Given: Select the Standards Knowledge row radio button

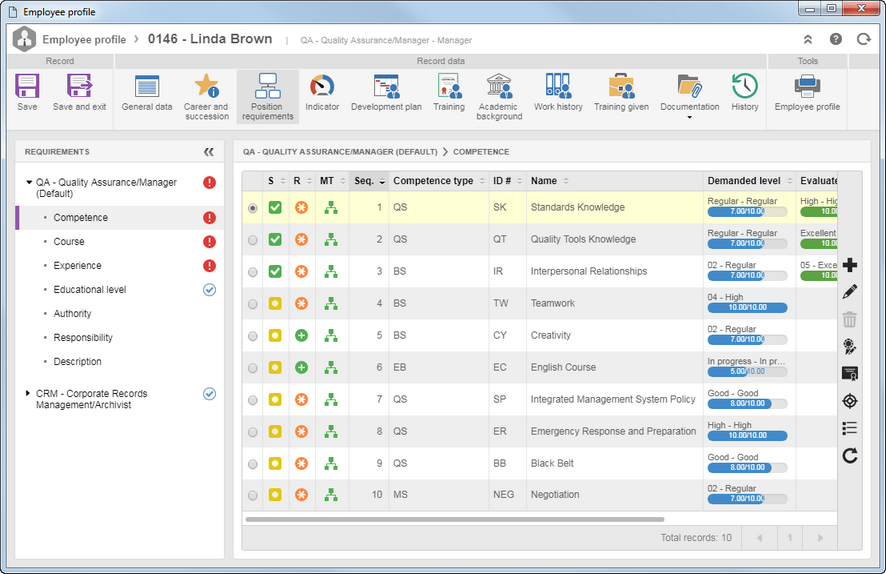Looking at the screenshot, I should 253,208.
